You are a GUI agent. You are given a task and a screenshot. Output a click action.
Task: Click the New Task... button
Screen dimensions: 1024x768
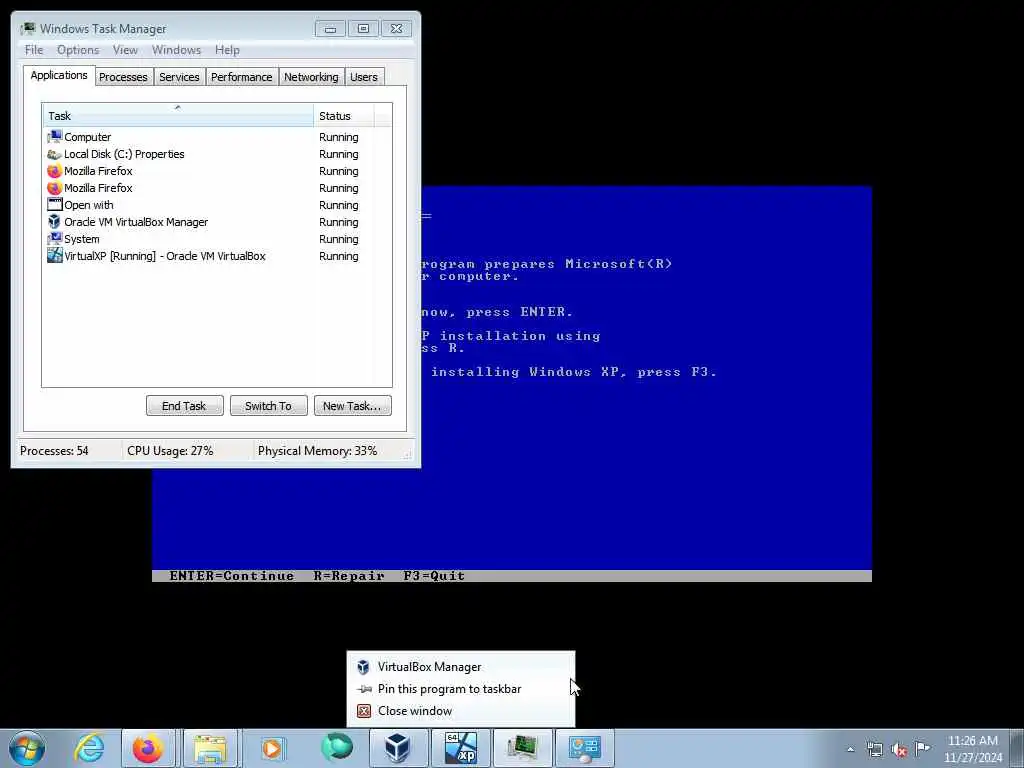point(352,406)
